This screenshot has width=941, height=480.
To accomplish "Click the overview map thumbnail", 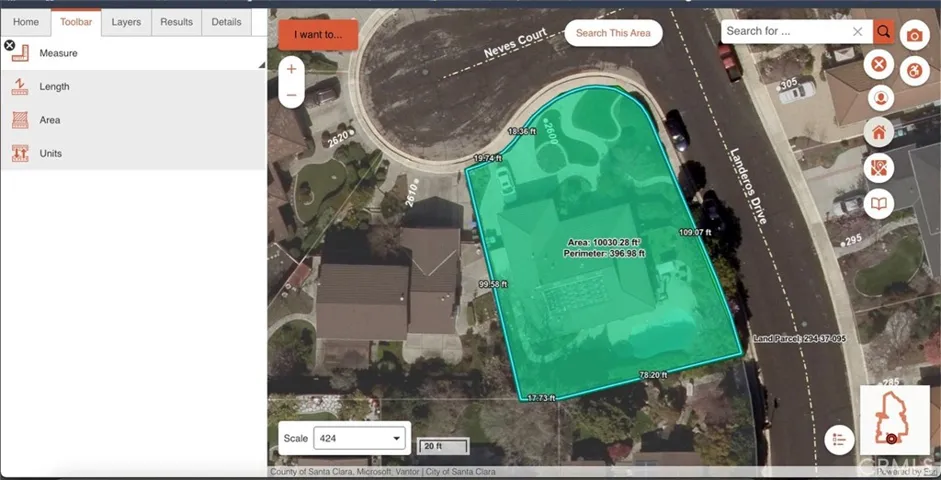I will pyautogui.click(x=895, y=419).
